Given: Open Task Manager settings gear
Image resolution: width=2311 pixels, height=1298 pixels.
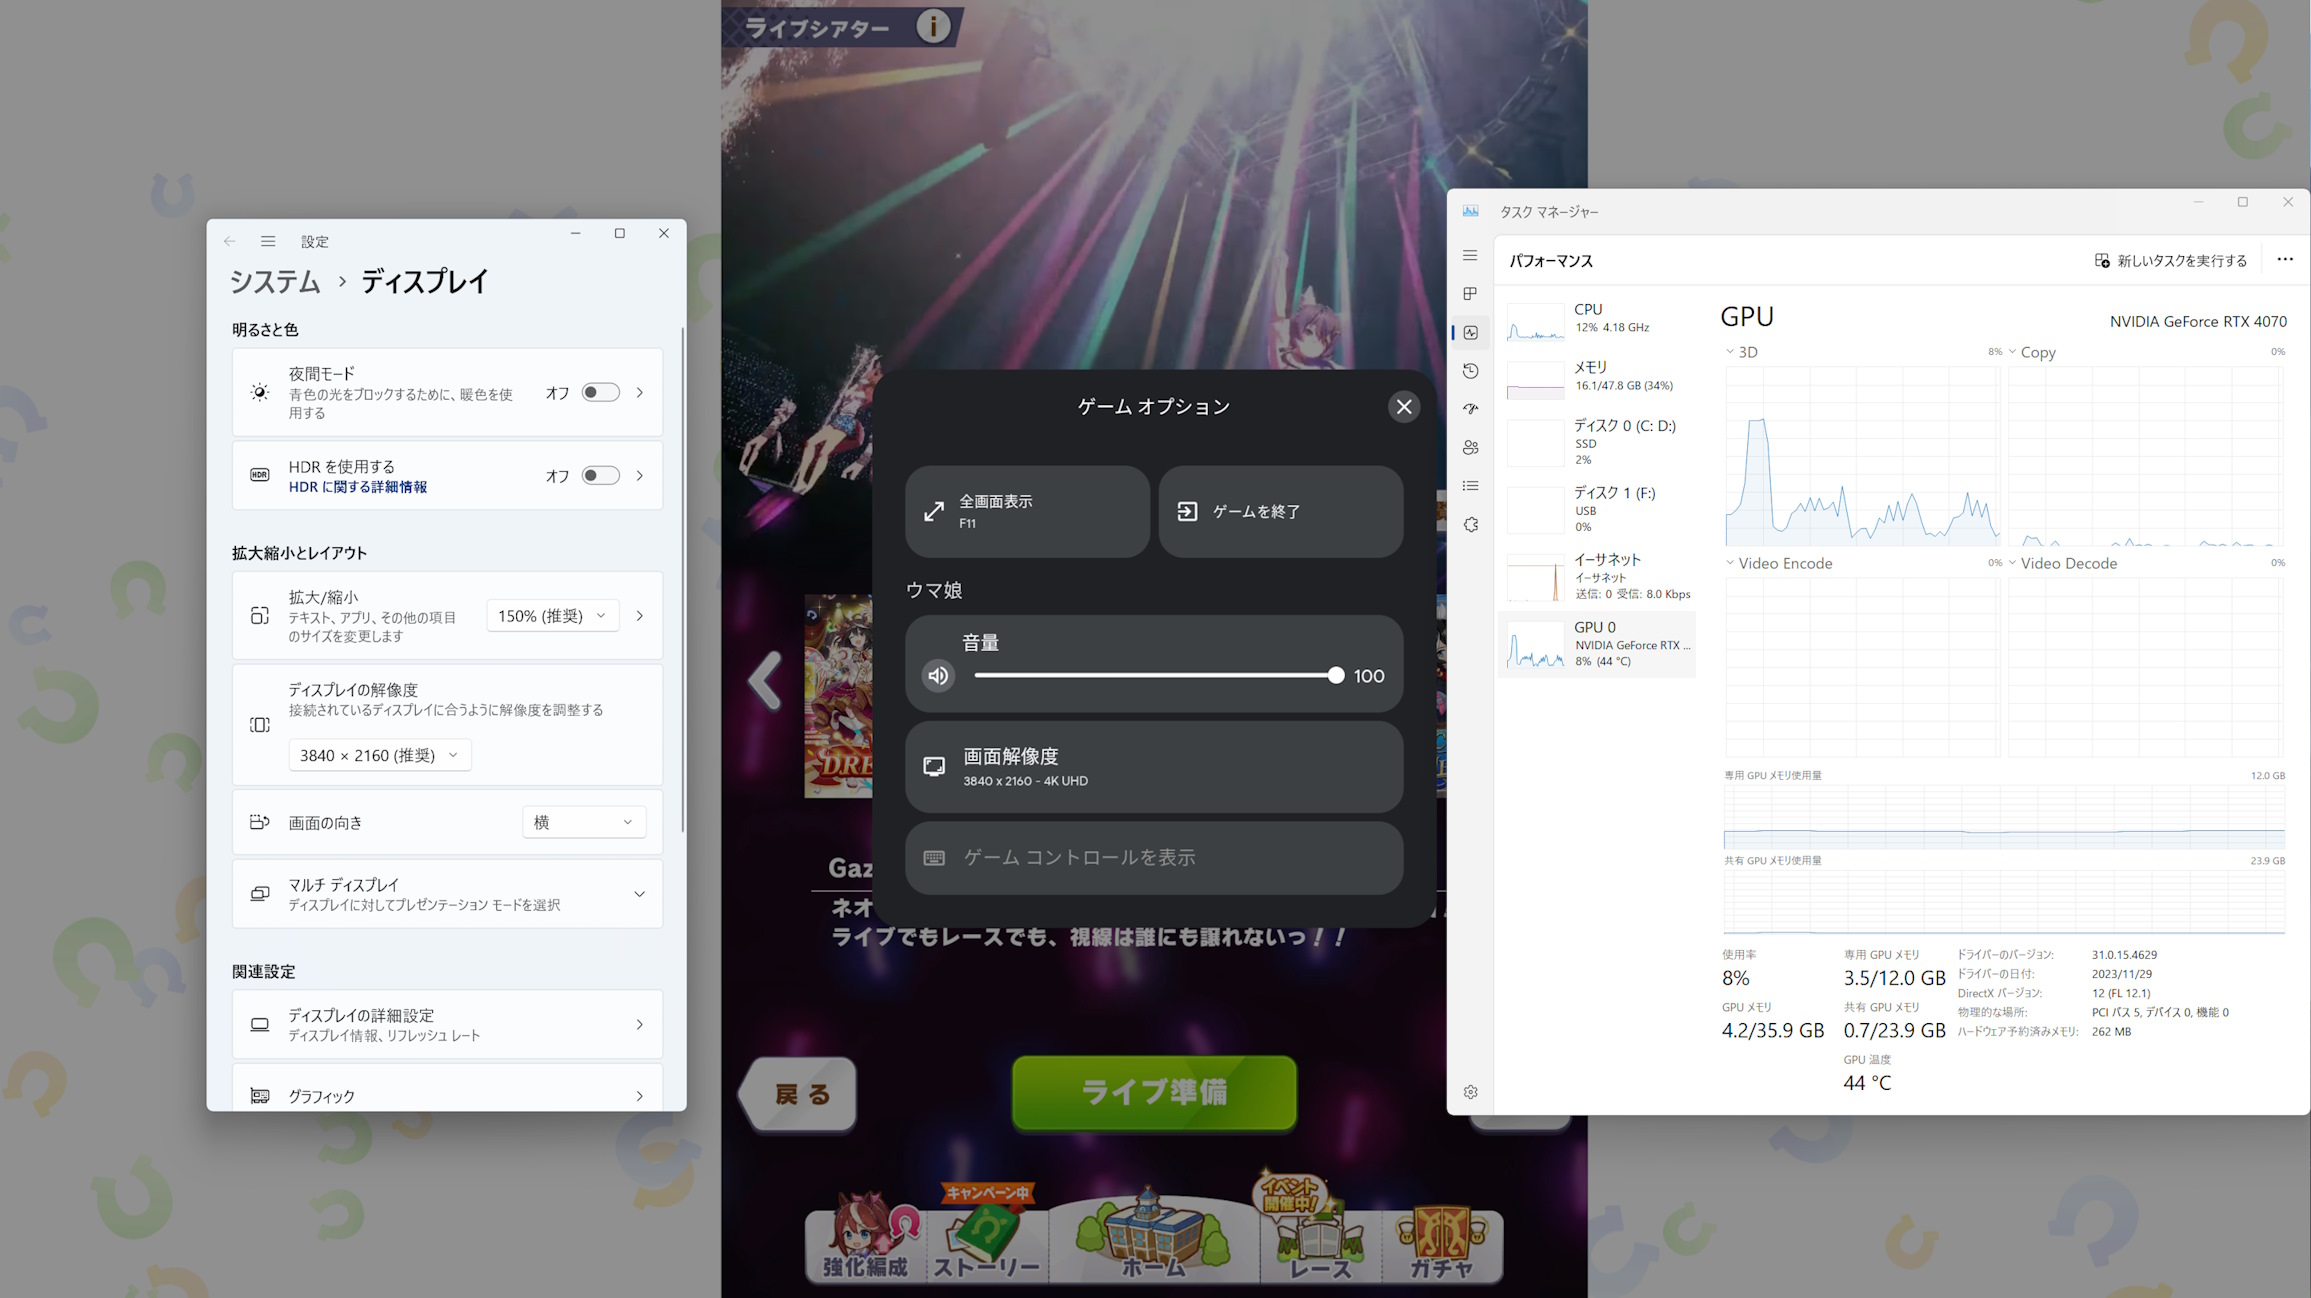Looking at the screenshot, I should pos(1470,1092).
